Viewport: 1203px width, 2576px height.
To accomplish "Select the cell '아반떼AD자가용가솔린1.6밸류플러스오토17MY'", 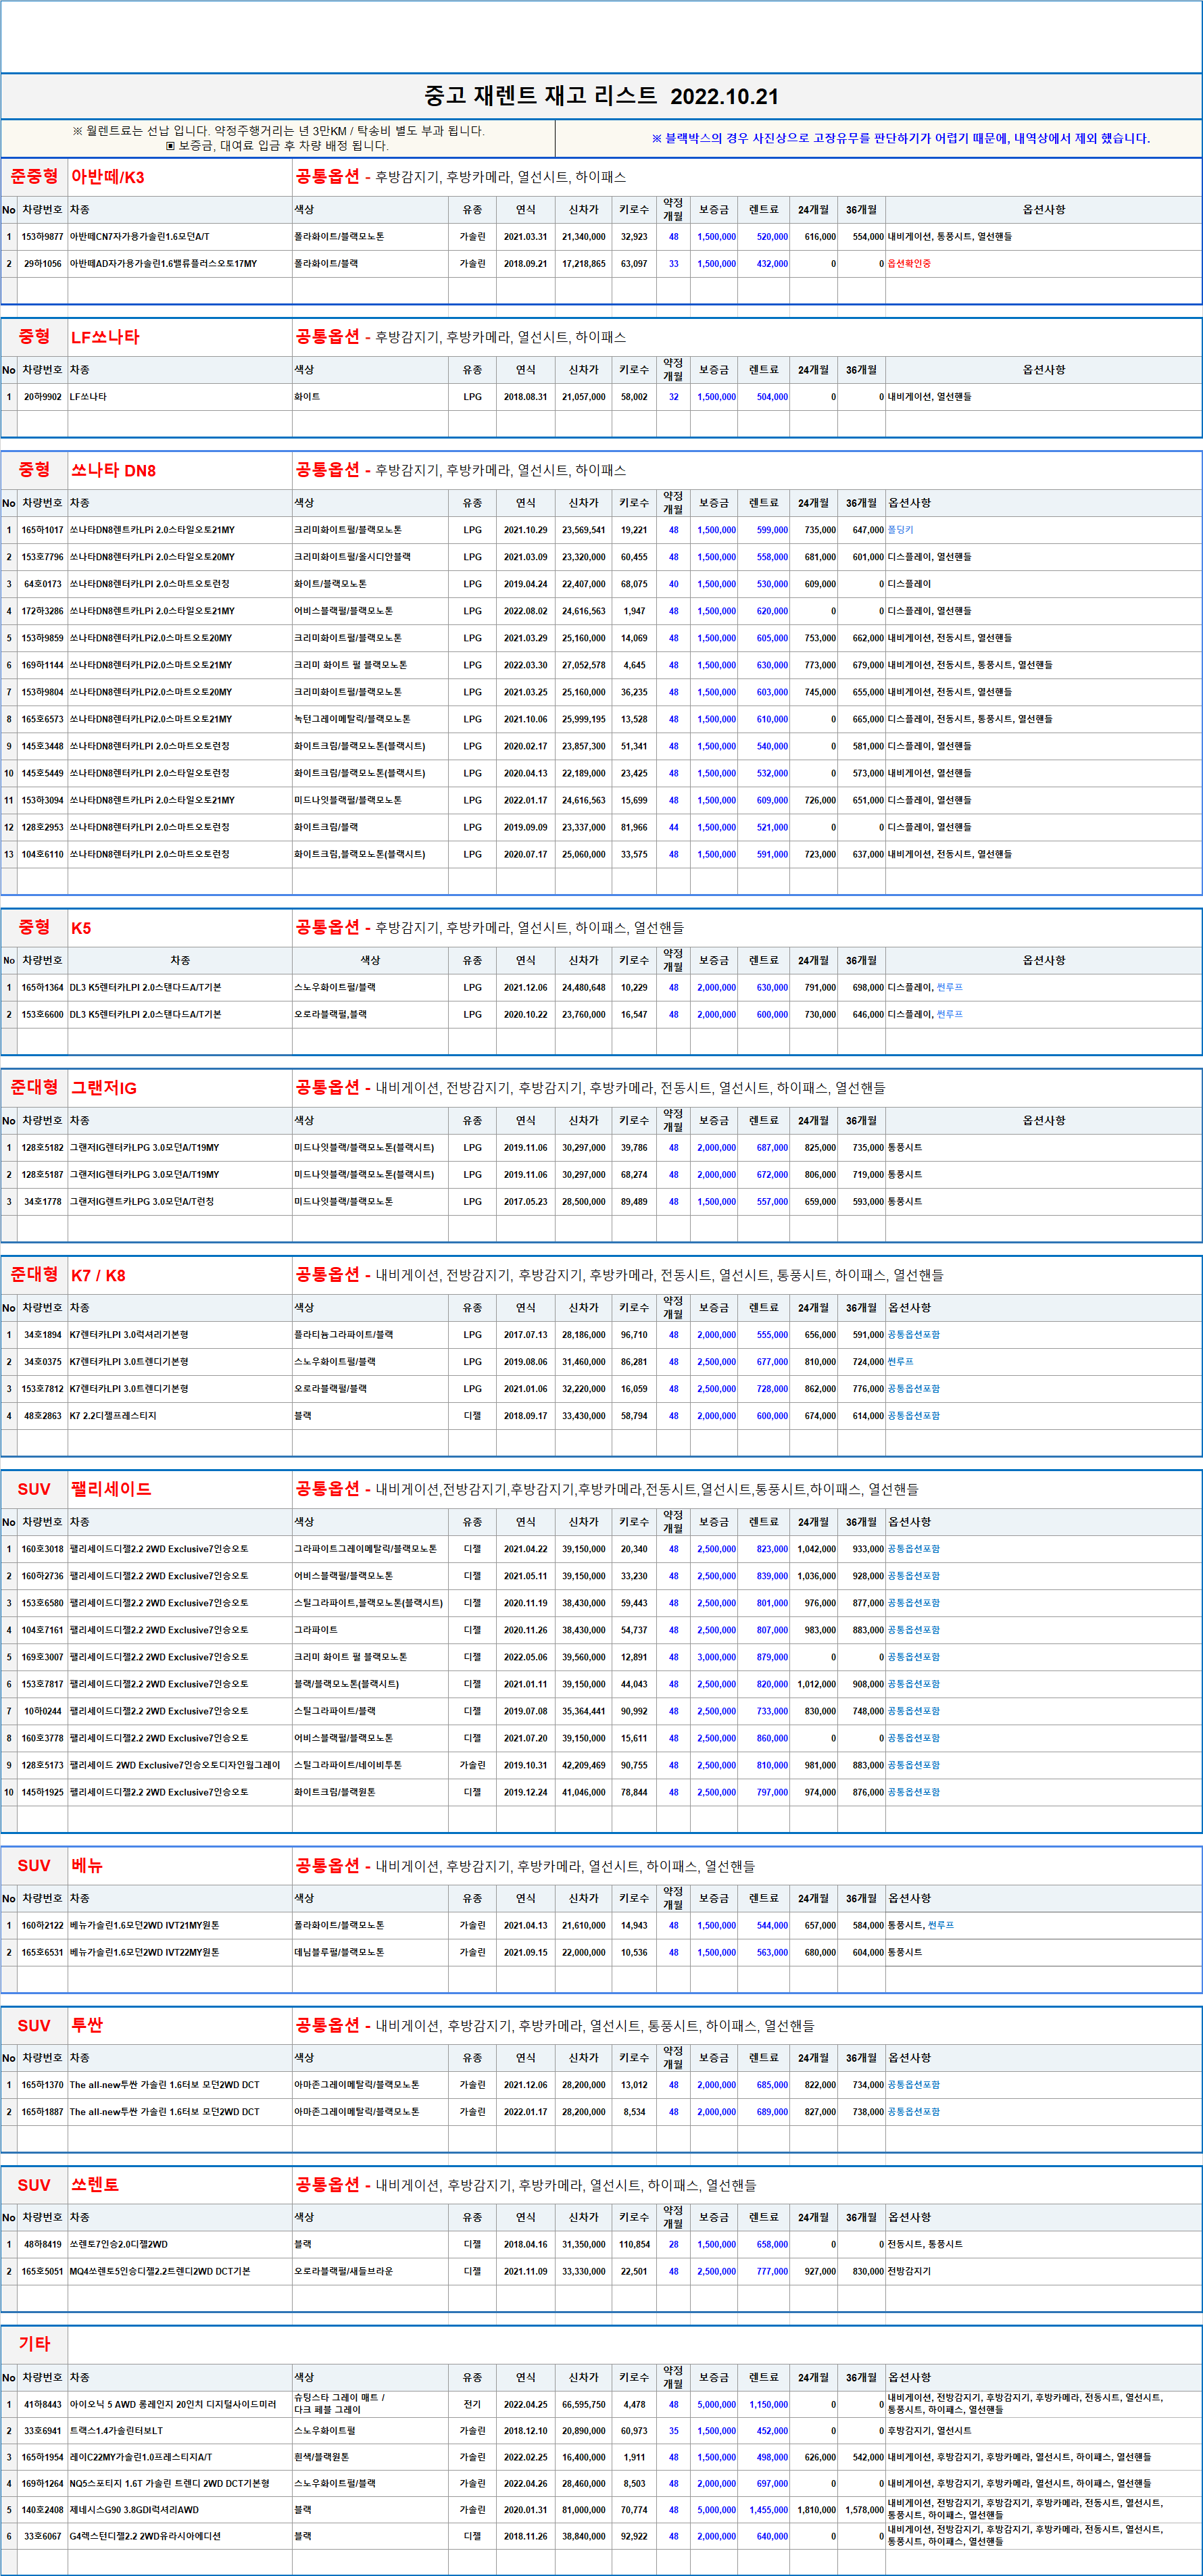I will tap(163, 264).
